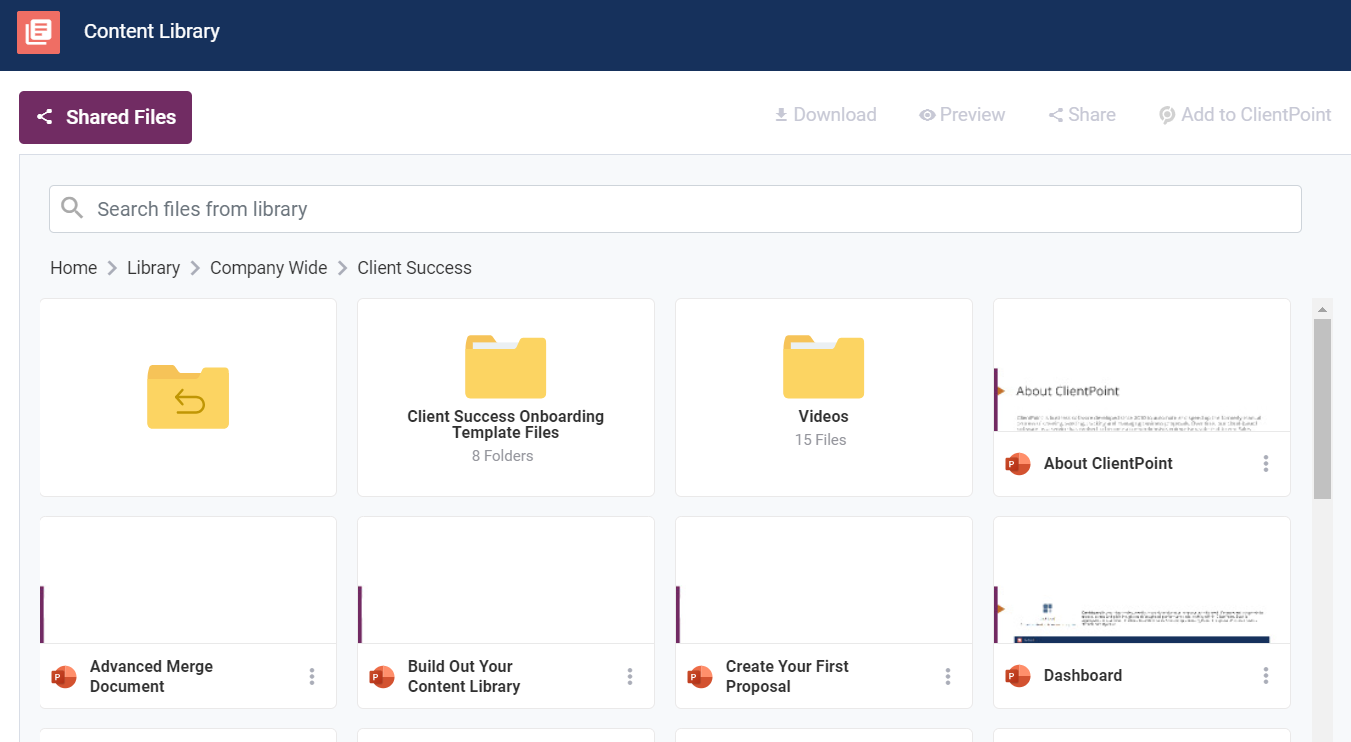This screenshot has height=742, width=1351.
Task: Click Add to ClientPoint action
Action: (x=1245, y=115)
